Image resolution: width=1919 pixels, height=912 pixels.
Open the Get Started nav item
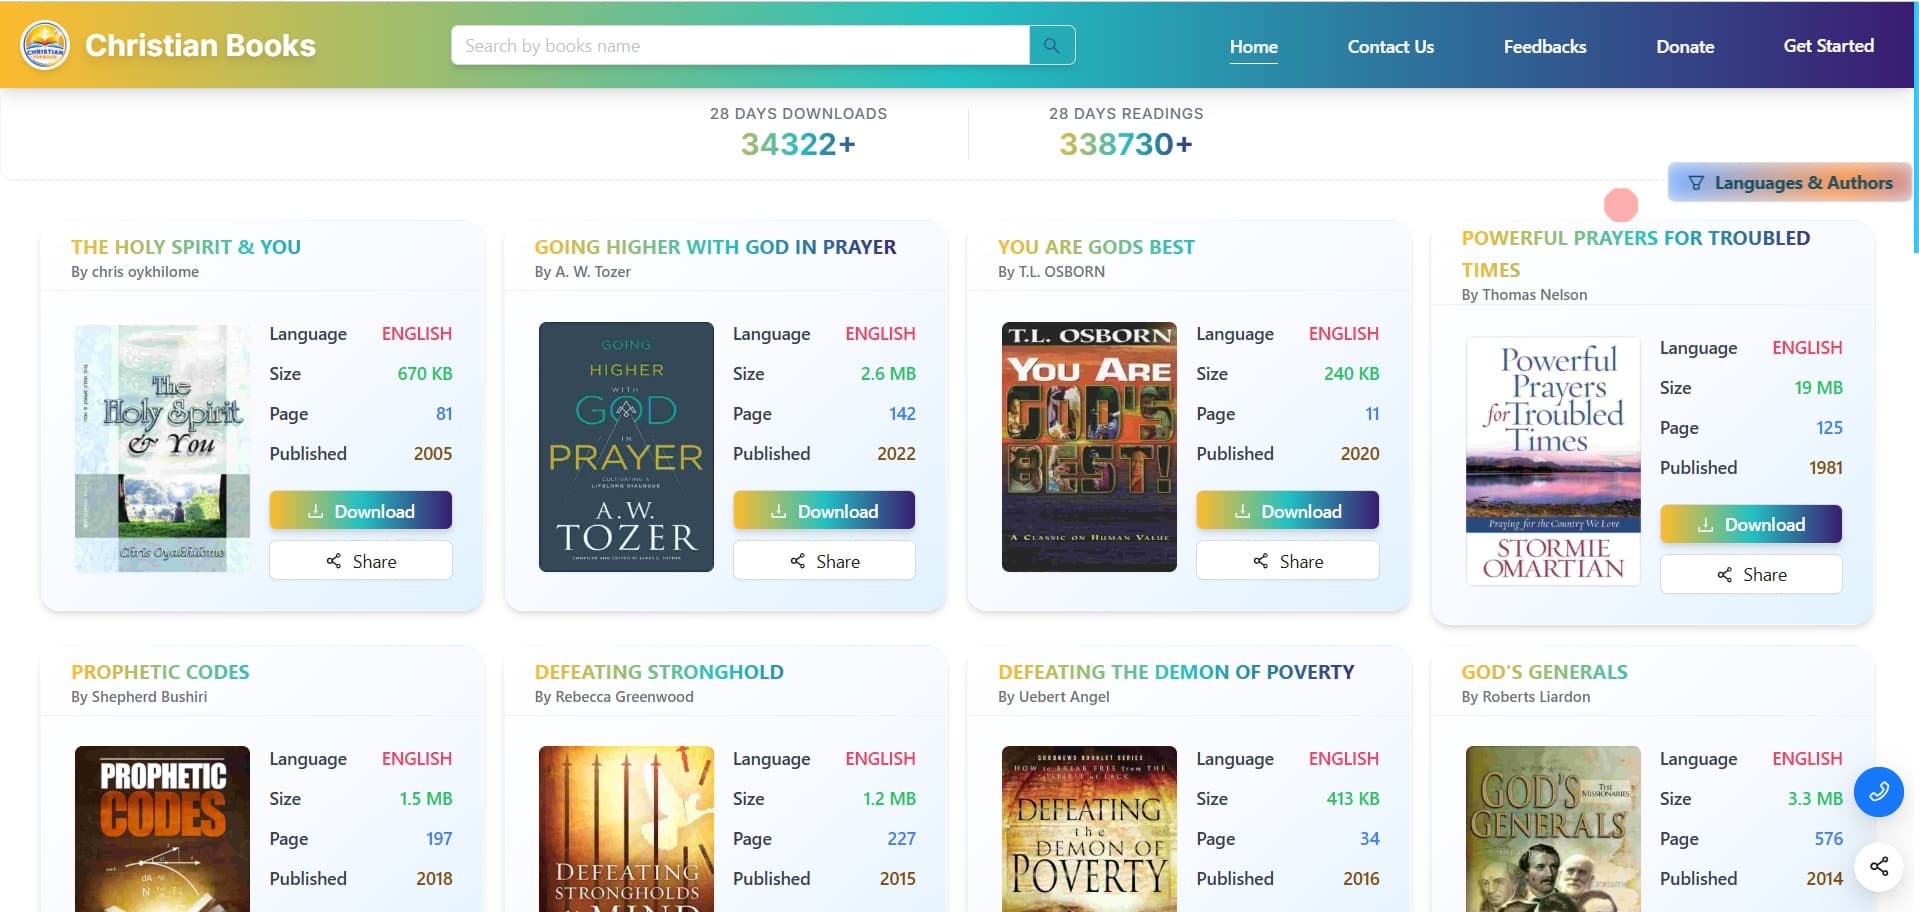tap(1828, 46)
